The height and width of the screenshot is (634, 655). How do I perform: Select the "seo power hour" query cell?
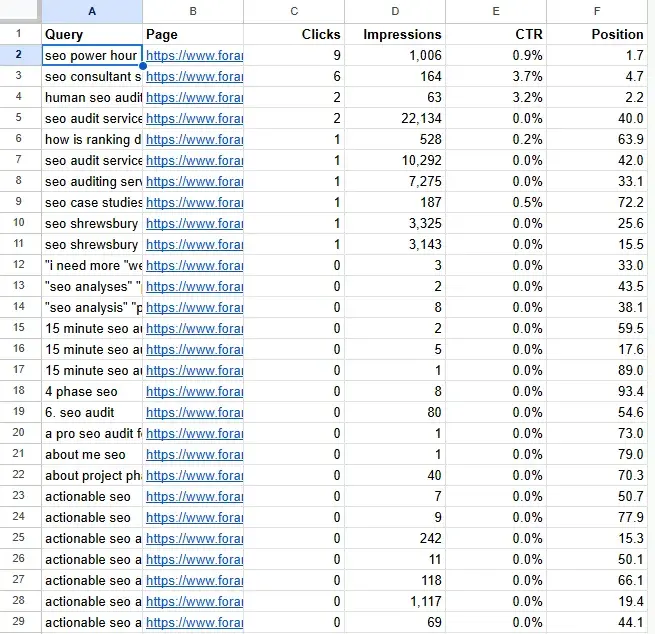(91, 56)
